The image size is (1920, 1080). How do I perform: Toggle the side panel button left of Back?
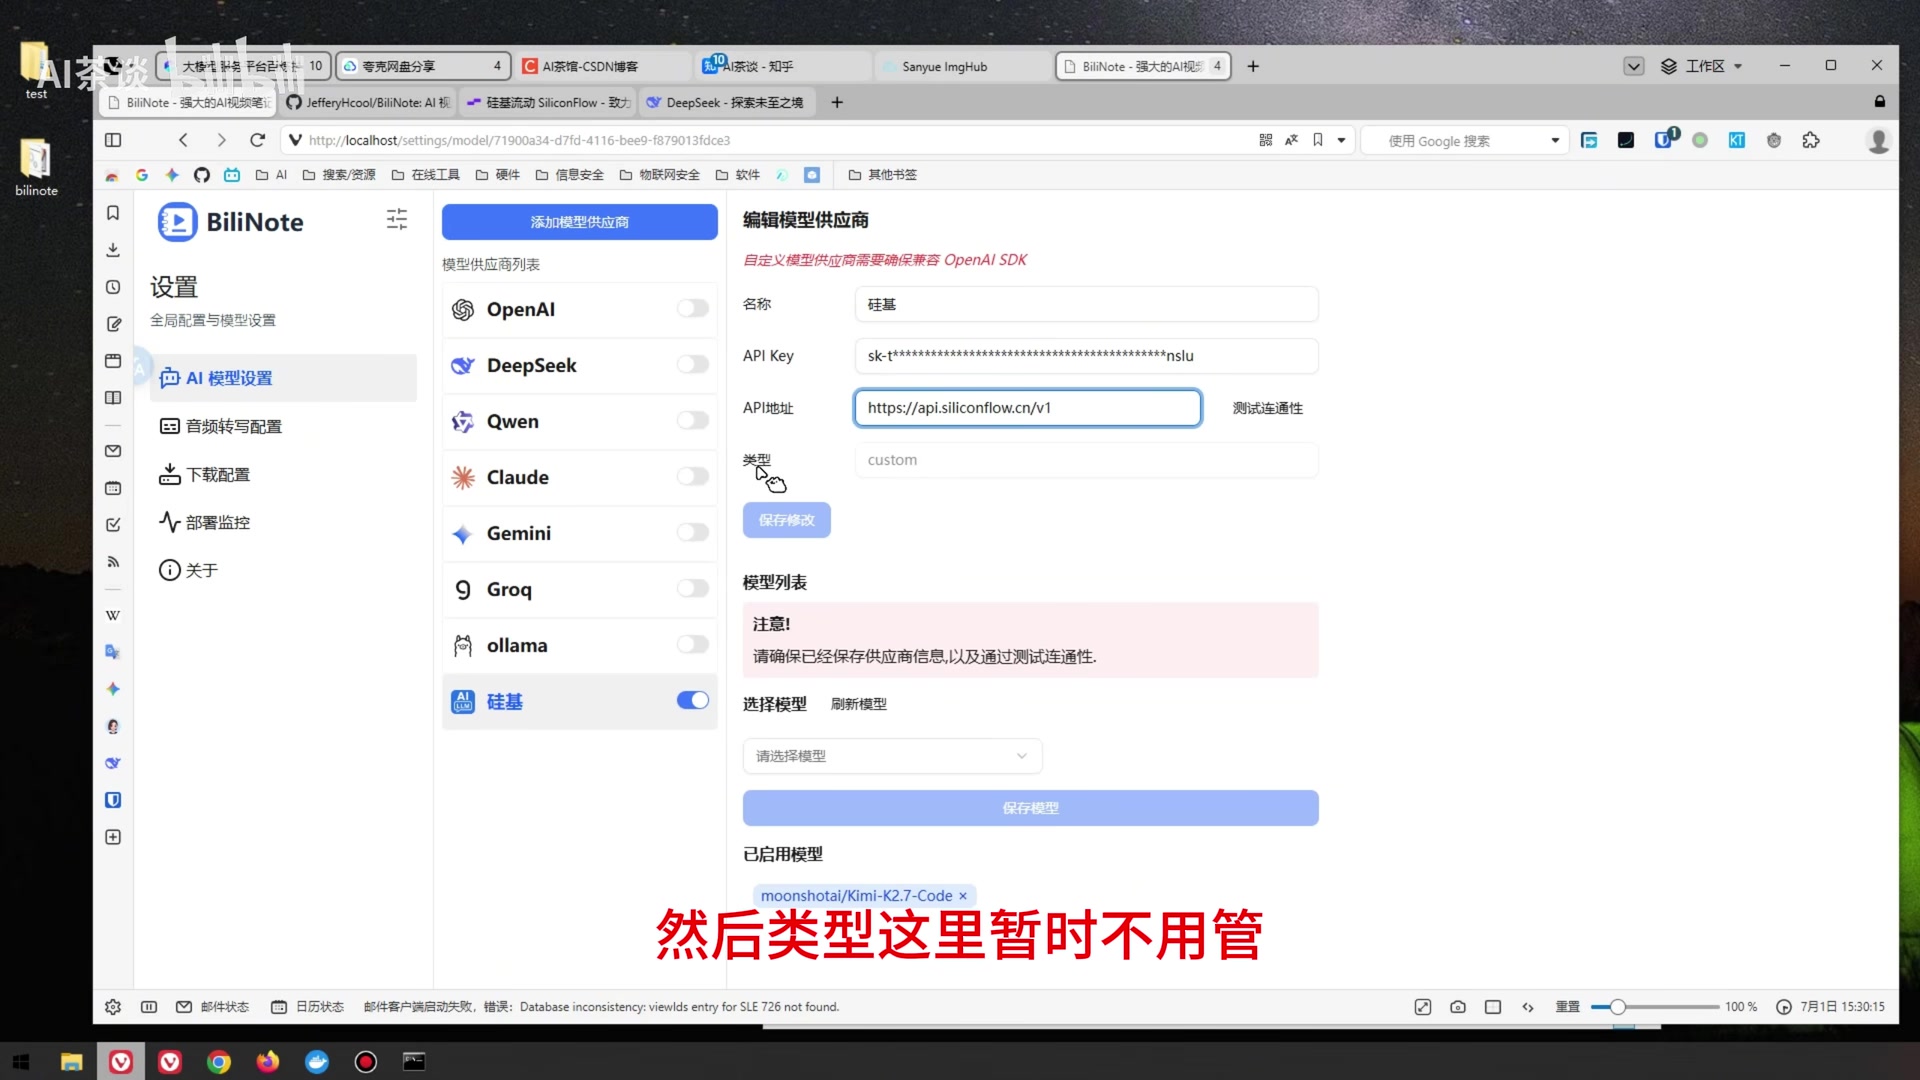pyautogui.click(x=113, y=140)
